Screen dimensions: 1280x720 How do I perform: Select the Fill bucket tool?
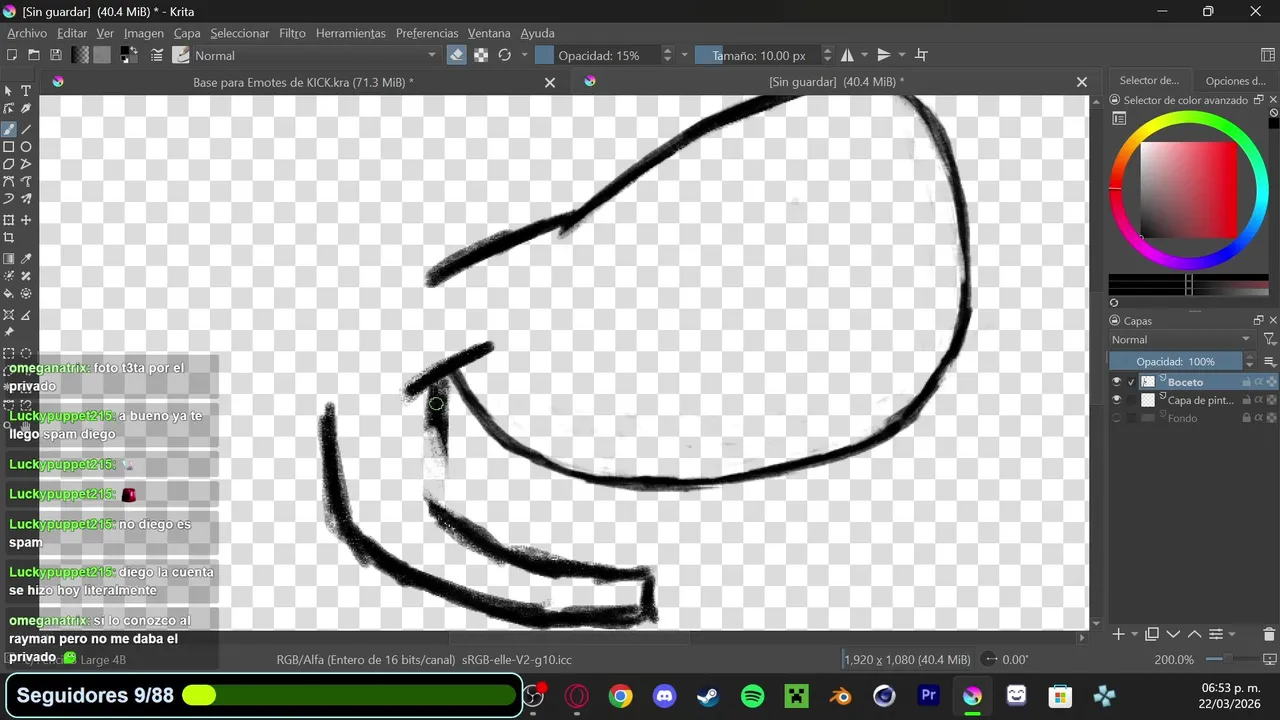[x=9, y=294]
